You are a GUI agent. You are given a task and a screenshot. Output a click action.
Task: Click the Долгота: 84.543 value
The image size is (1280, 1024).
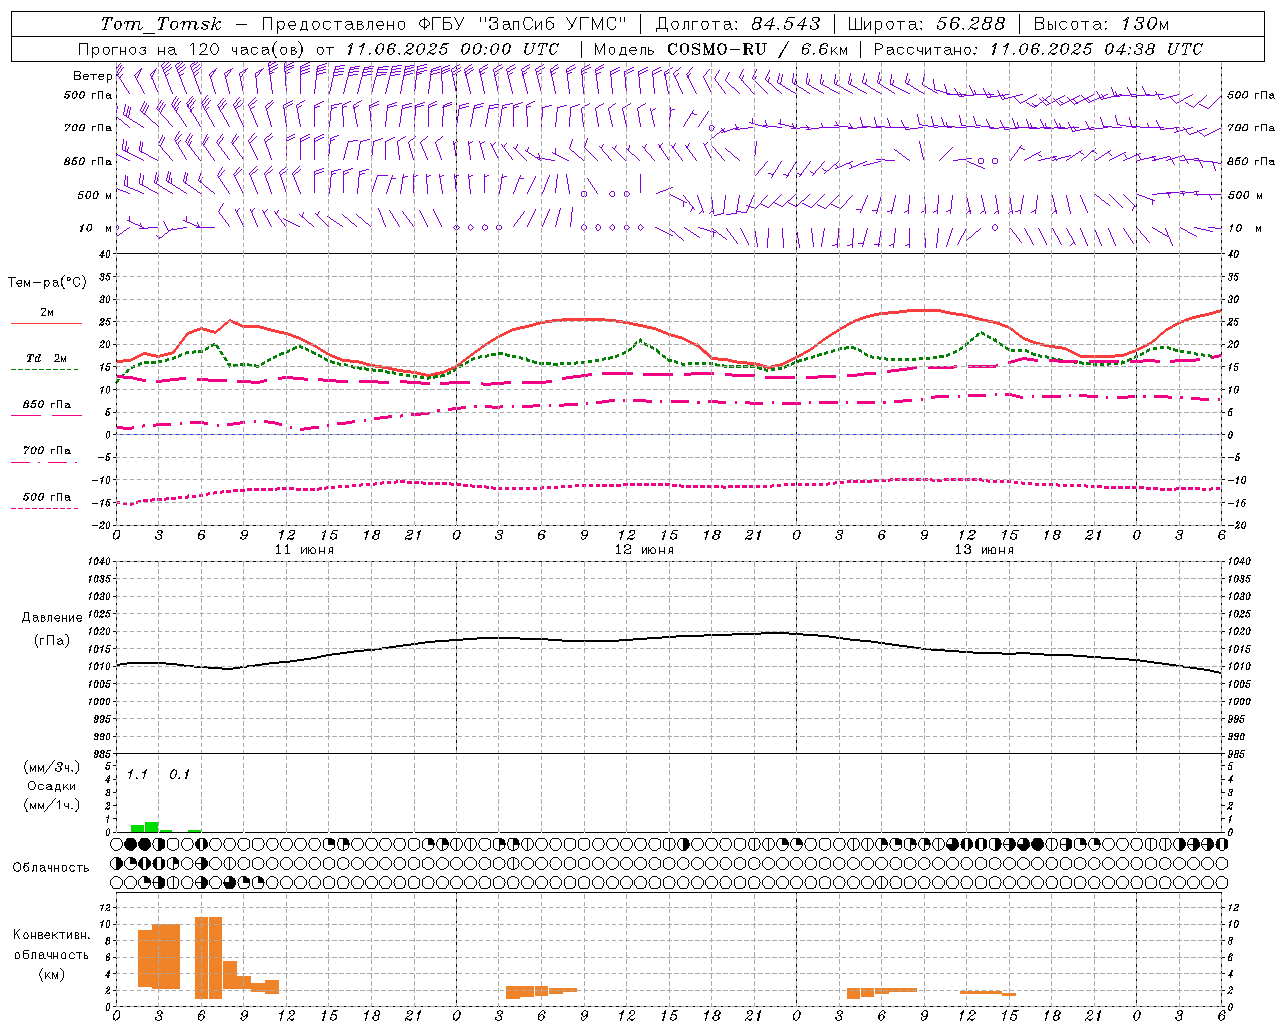tap(738, 24)
